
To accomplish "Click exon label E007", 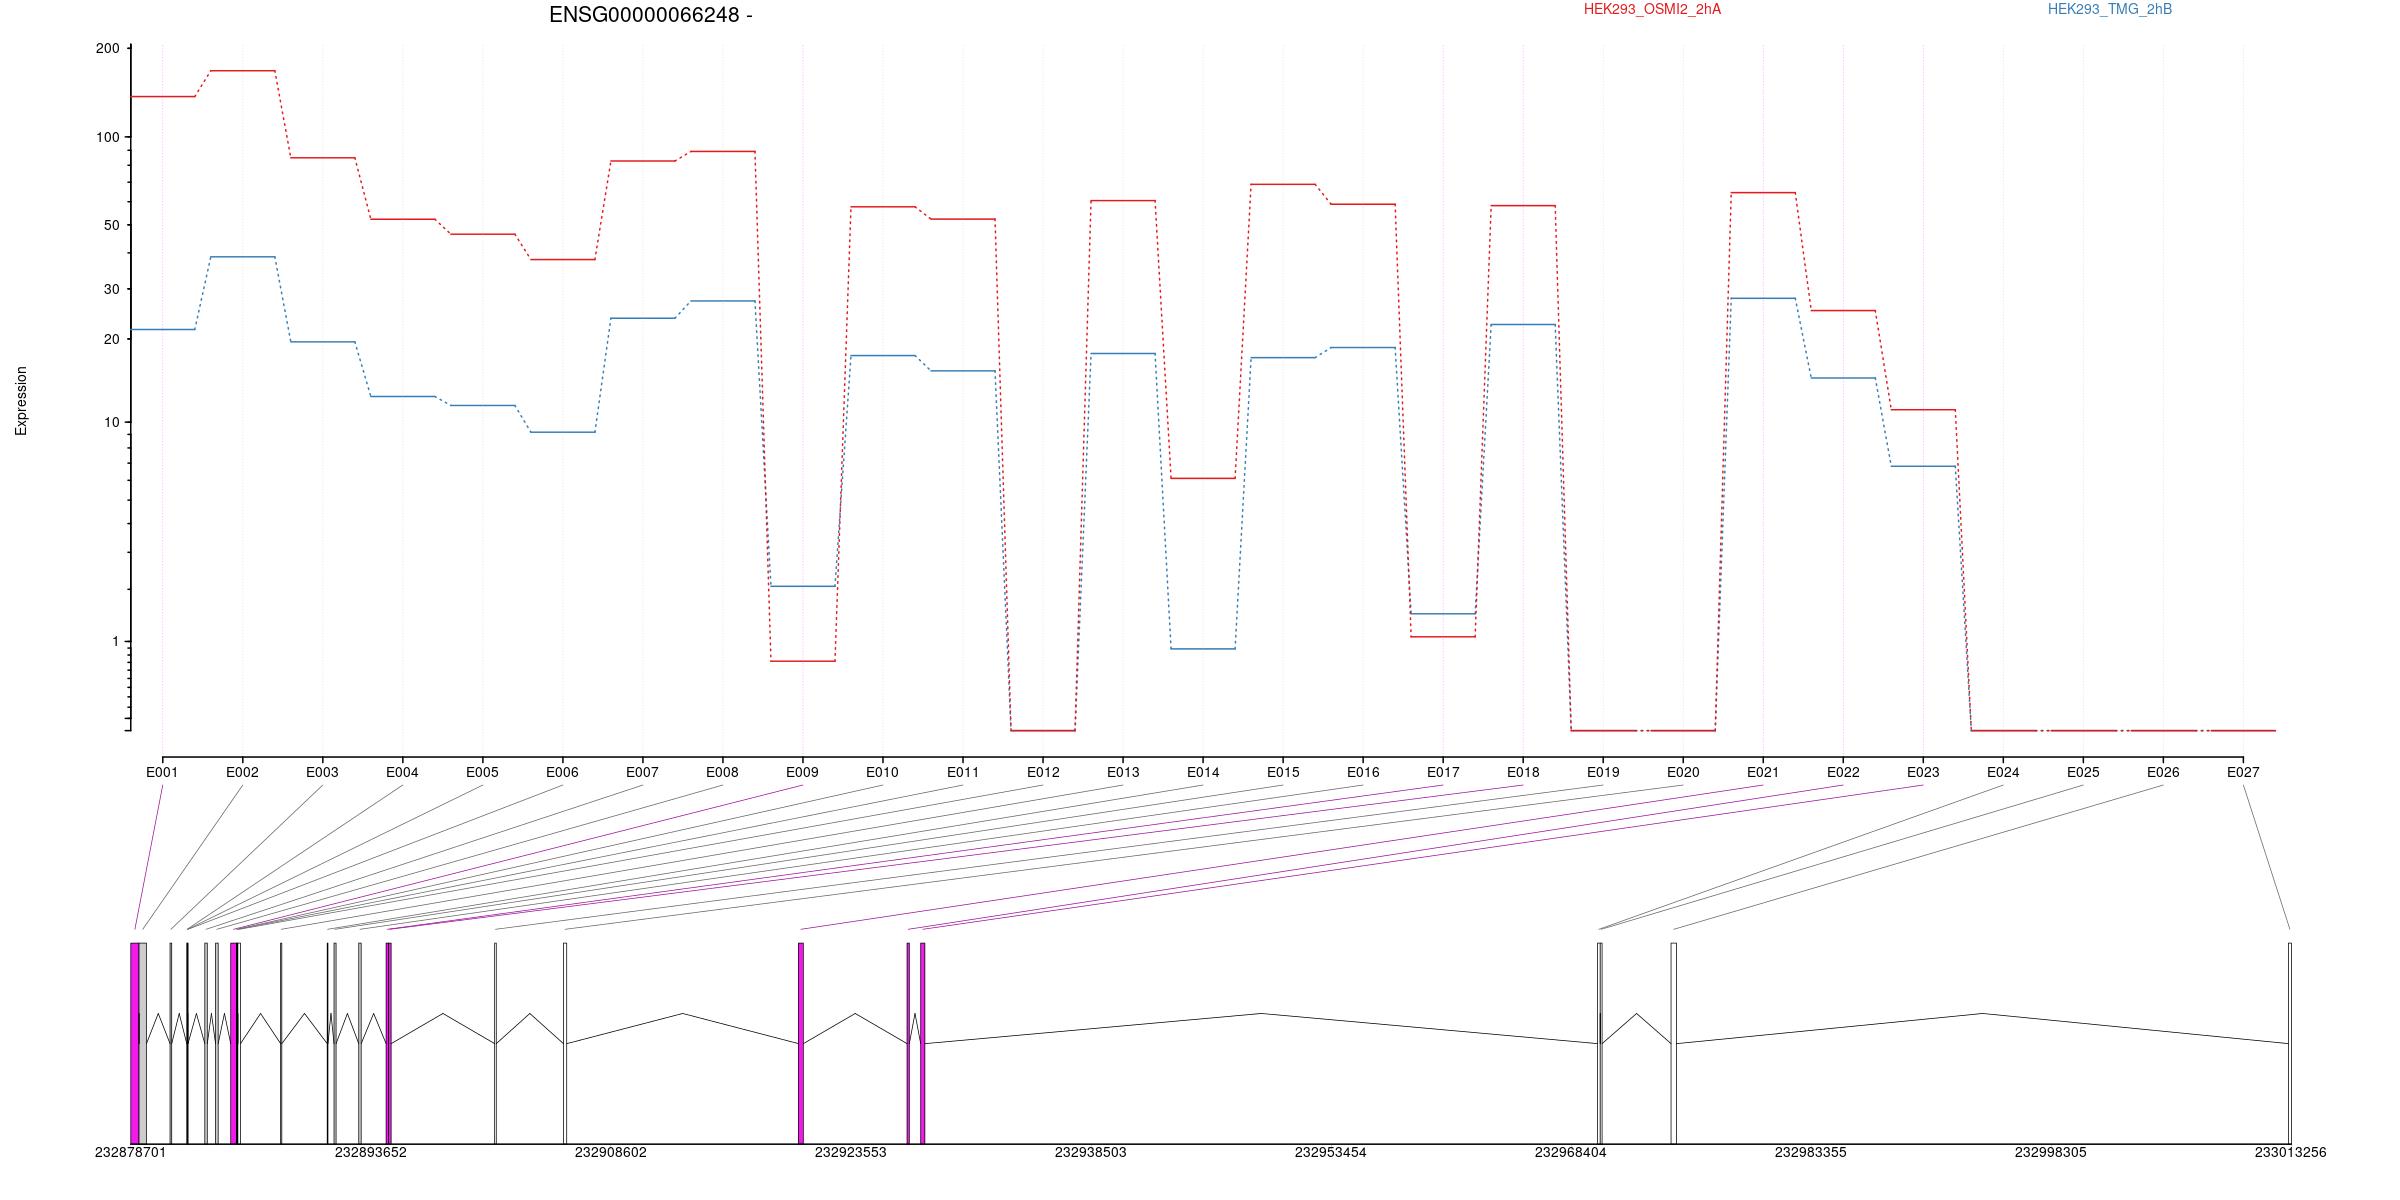I will pyautogui.click(x=642, y=772).
